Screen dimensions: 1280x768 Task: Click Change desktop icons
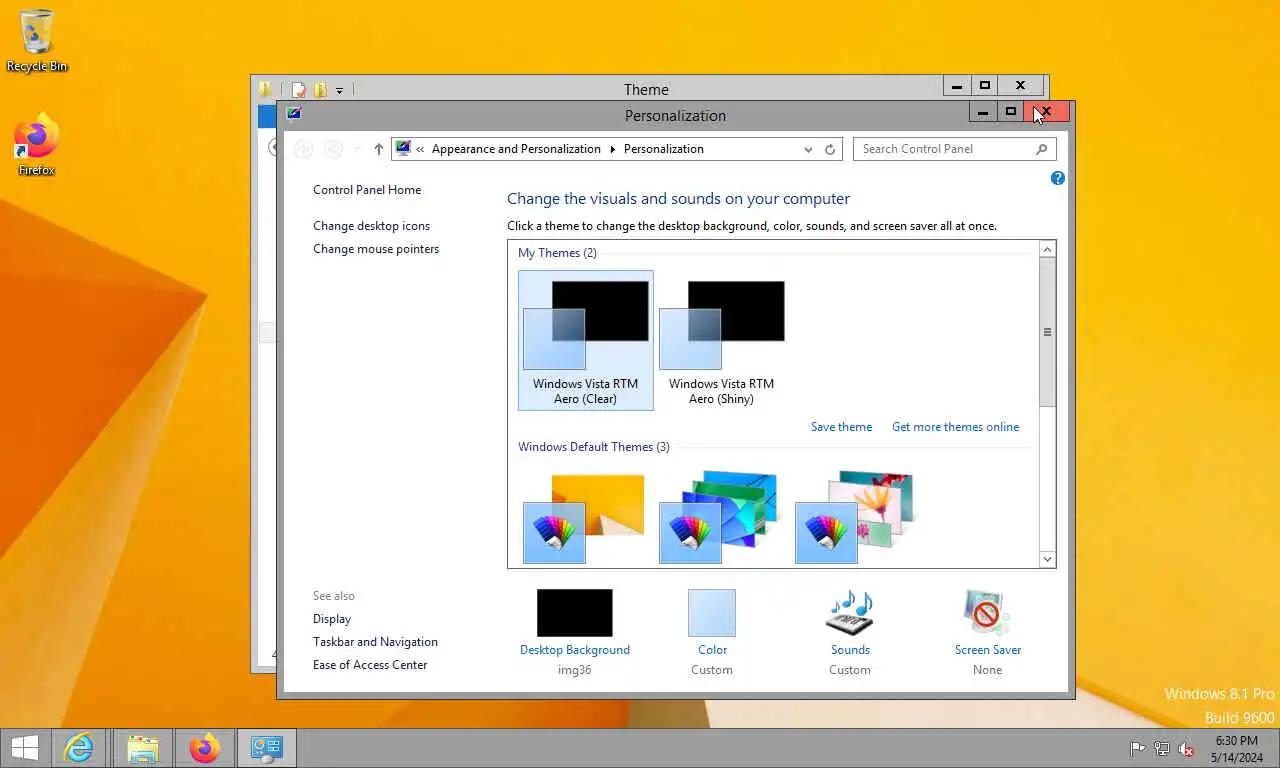(x=371, y=226)
